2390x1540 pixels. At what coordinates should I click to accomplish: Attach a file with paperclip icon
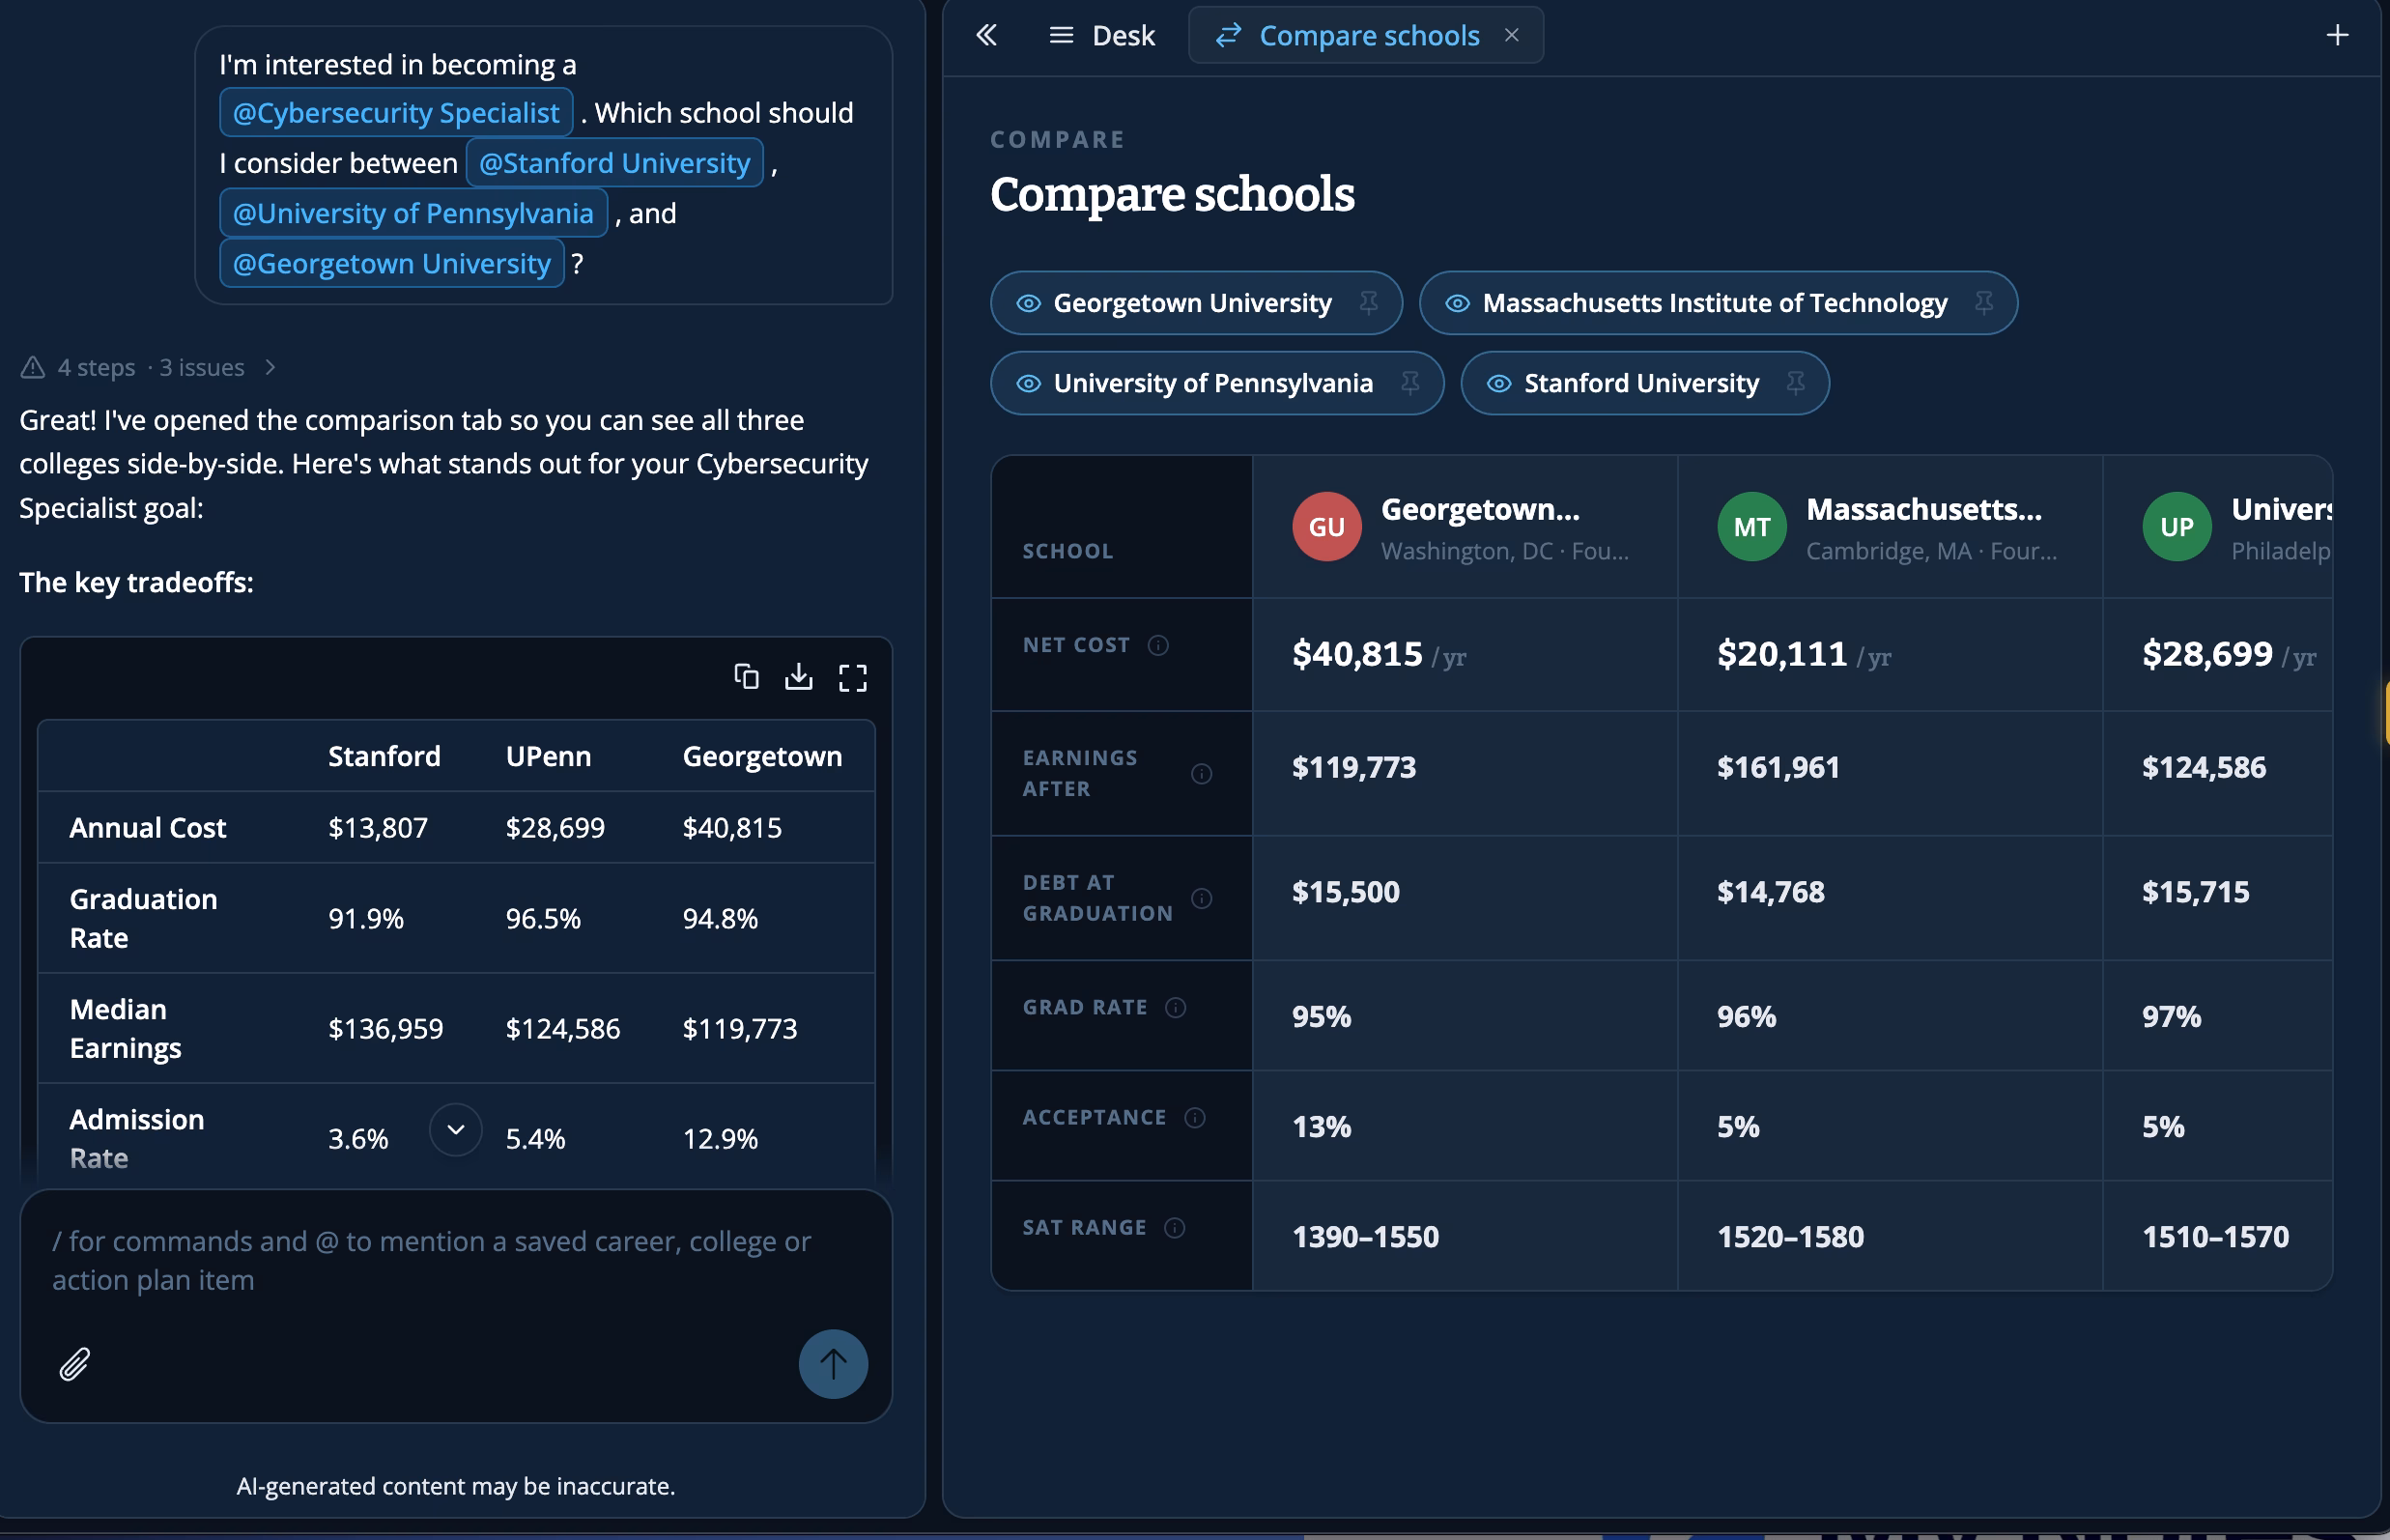[x=74, y=1364]
